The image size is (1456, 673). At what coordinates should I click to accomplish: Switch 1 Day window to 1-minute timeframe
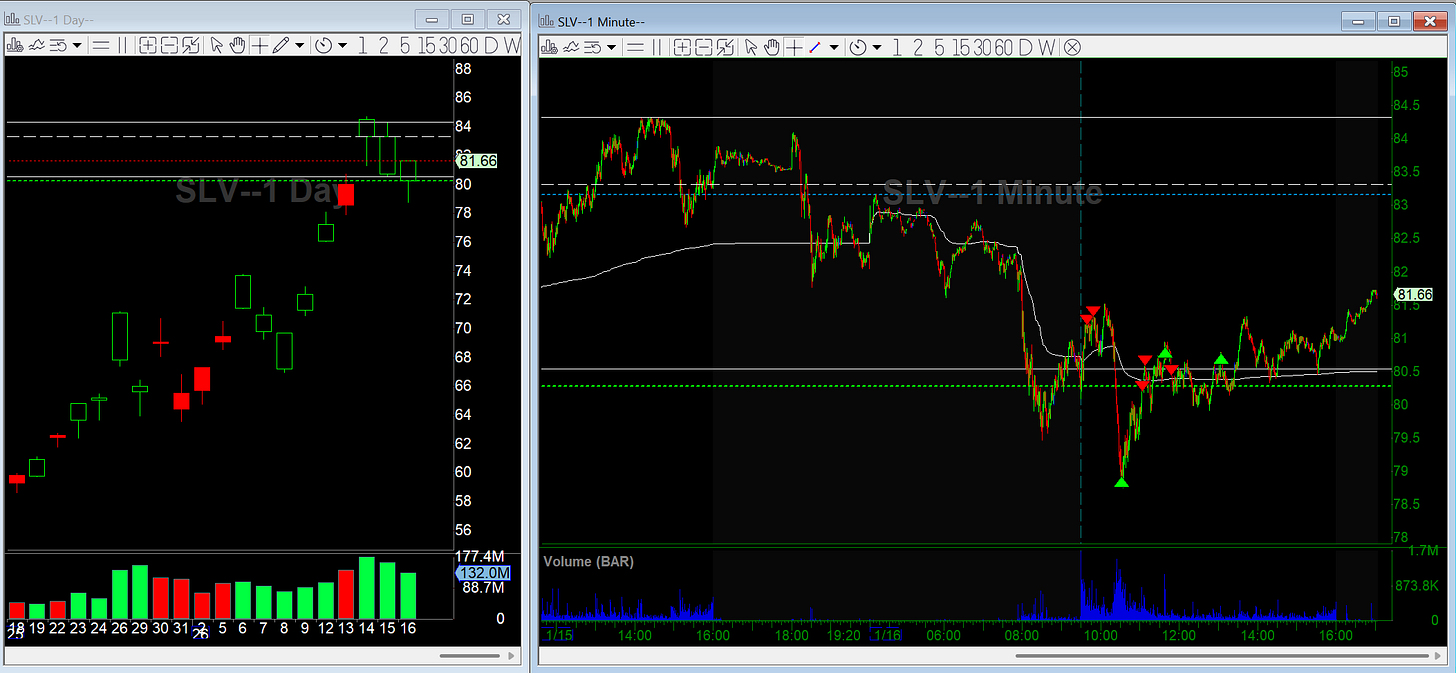[x=362, y=45]
